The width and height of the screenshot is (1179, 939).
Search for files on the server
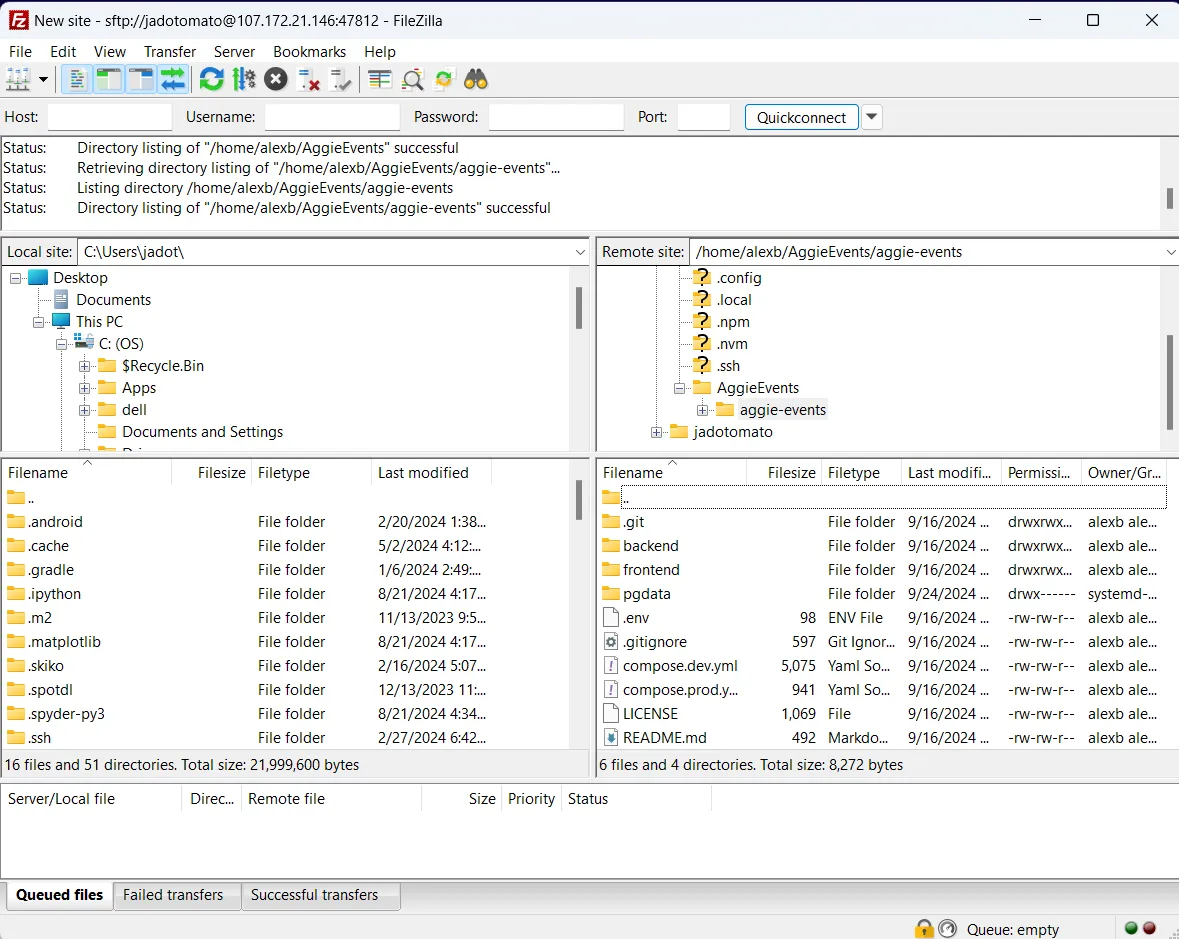click(x=476, y=79)
